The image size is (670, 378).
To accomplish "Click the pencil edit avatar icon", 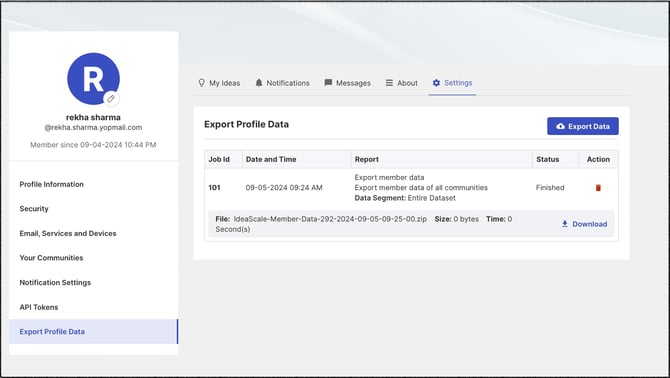I will click(111, 99).
